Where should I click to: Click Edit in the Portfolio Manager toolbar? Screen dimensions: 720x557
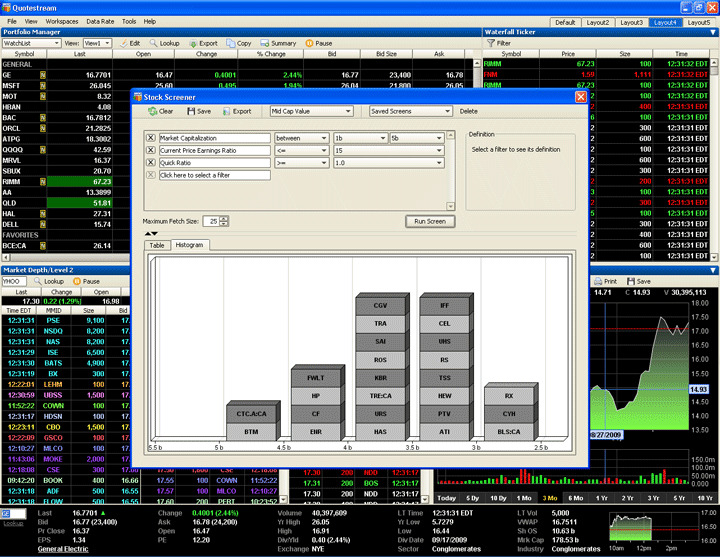(x=128, y=44)
